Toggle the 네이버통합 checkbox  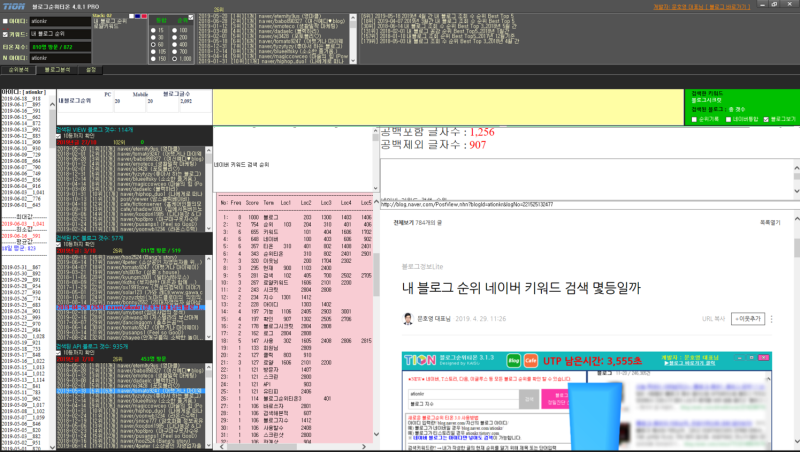point(729,119)
